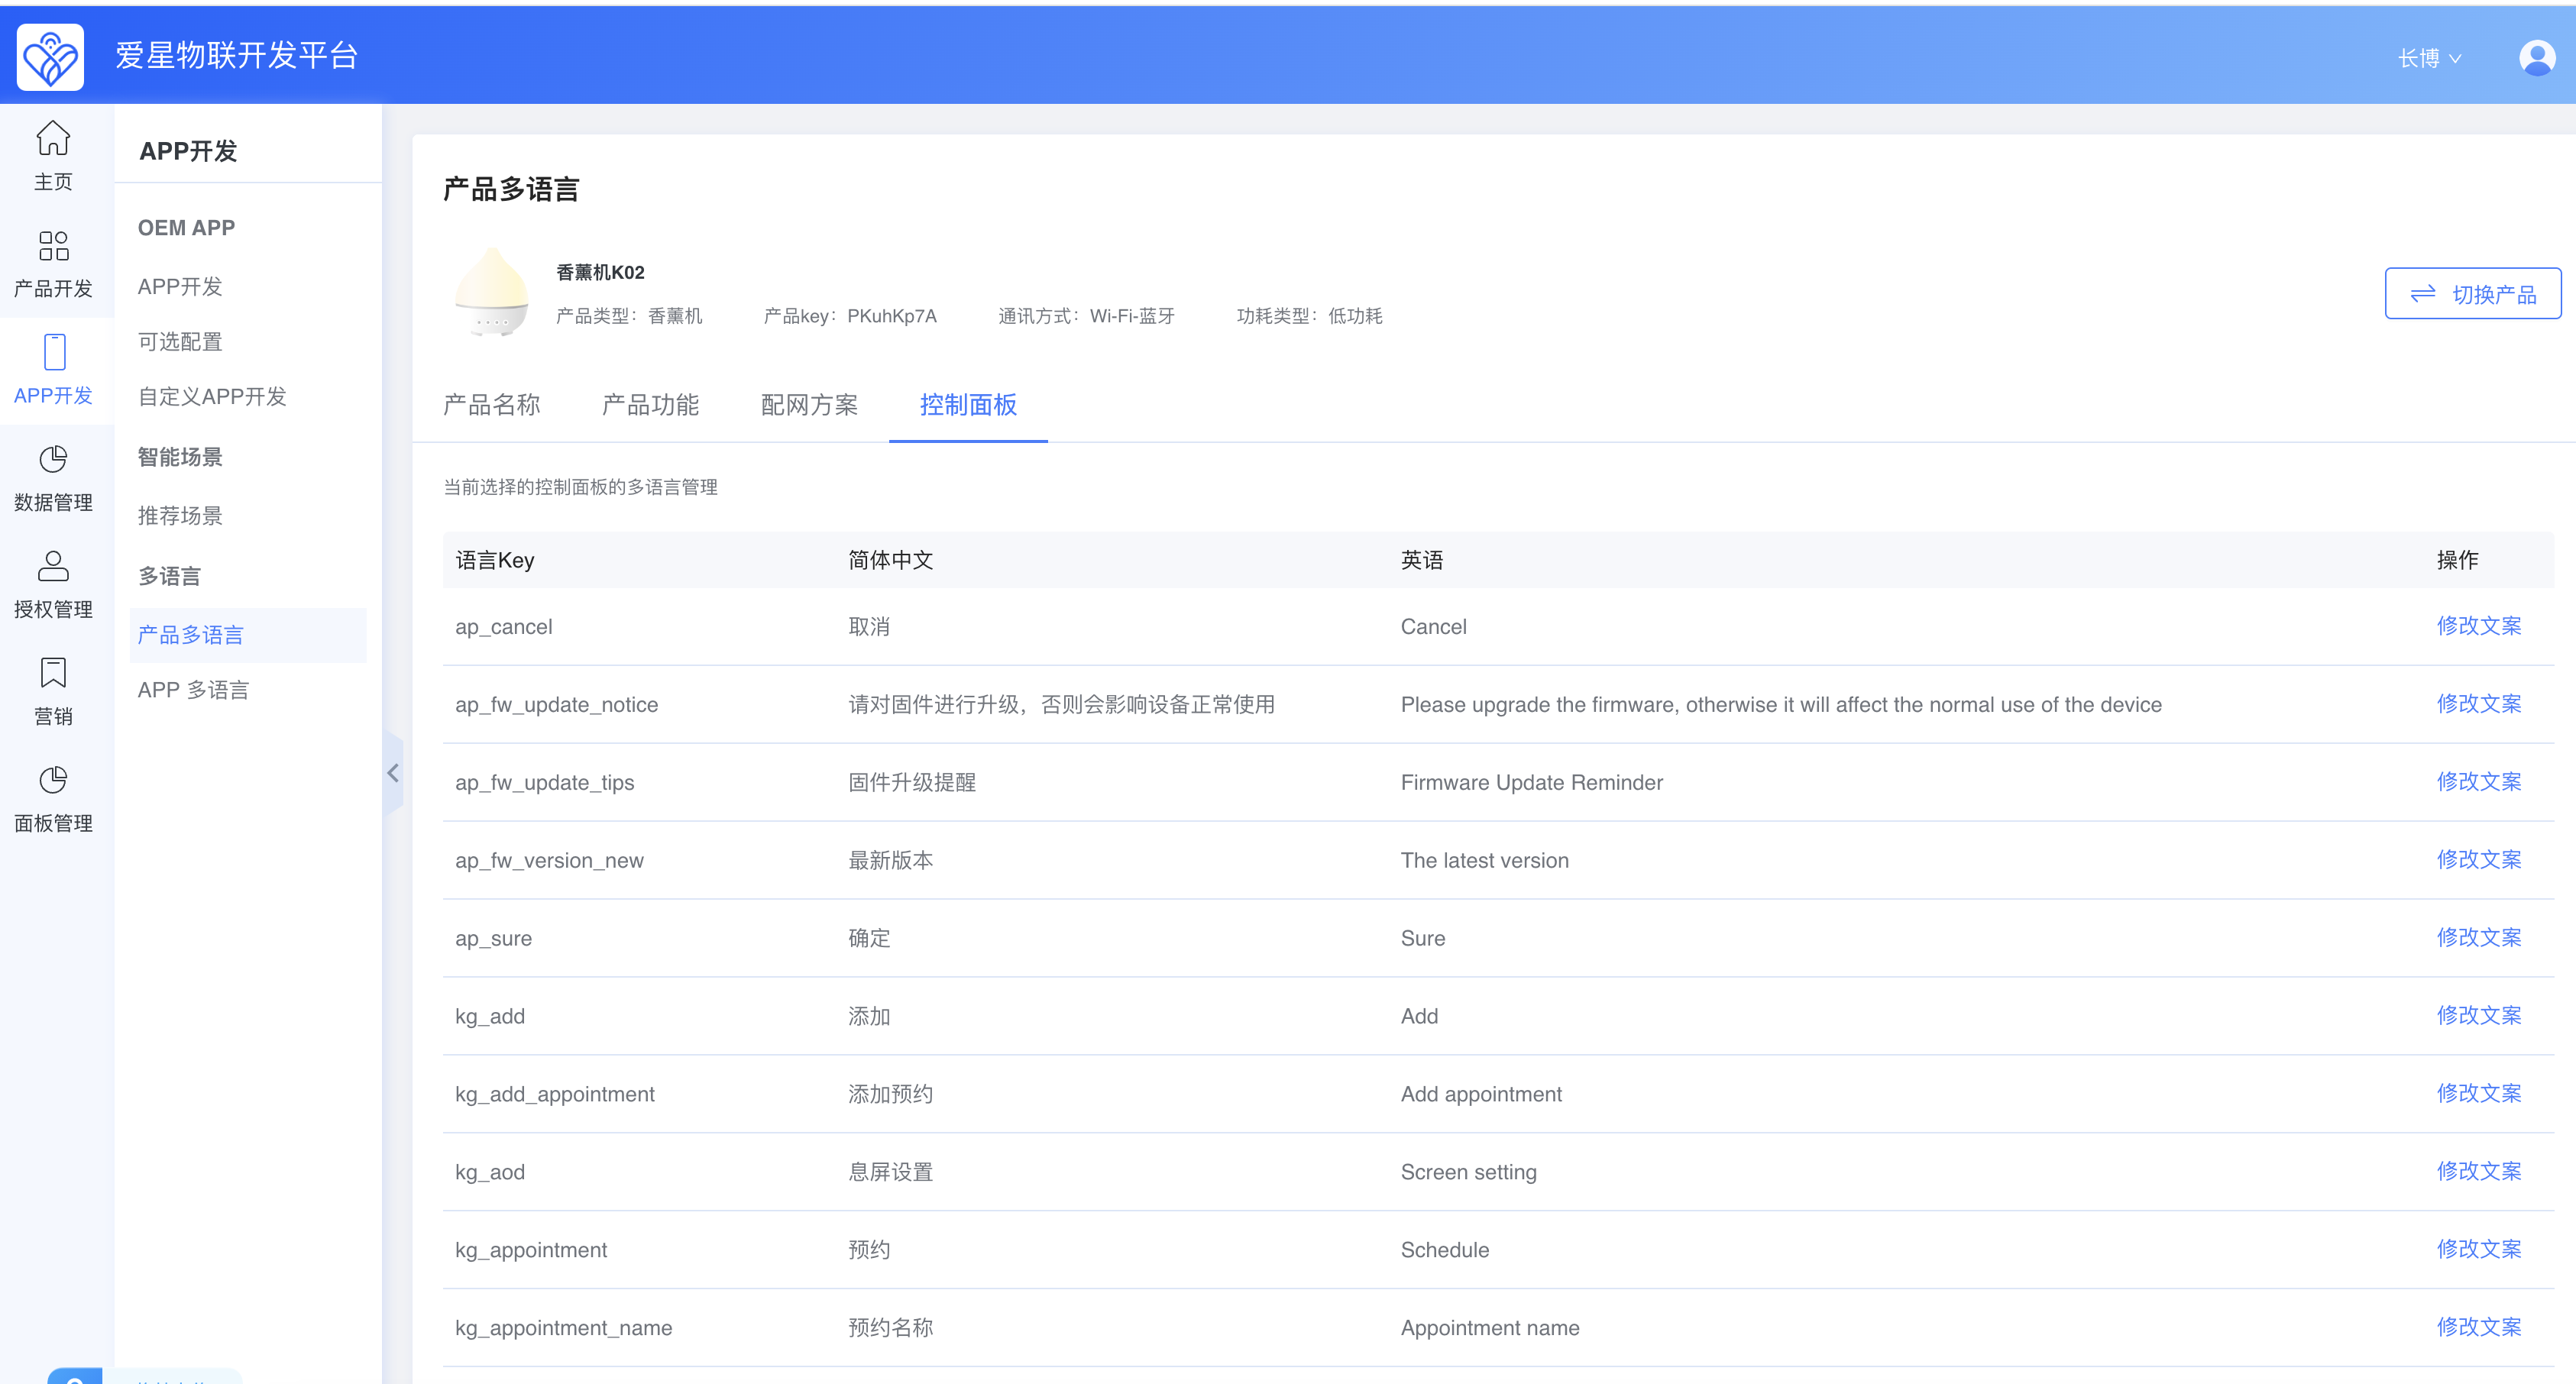
Task: Click the 智能场景 section heading
Action: (180, 457)
